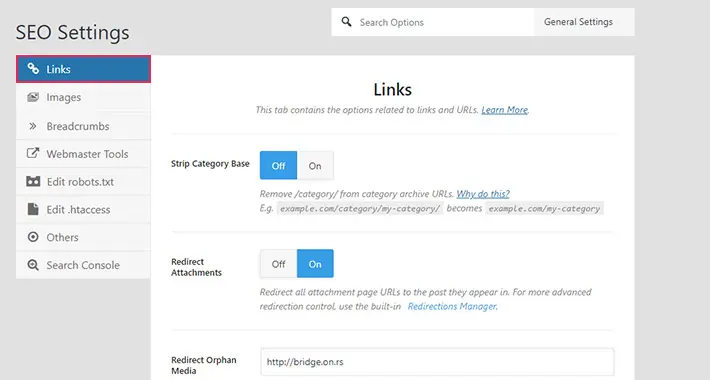710x380 pixels.
Task: Switch Redirect Attachments to Off
Action: click(x=278, y=264)
